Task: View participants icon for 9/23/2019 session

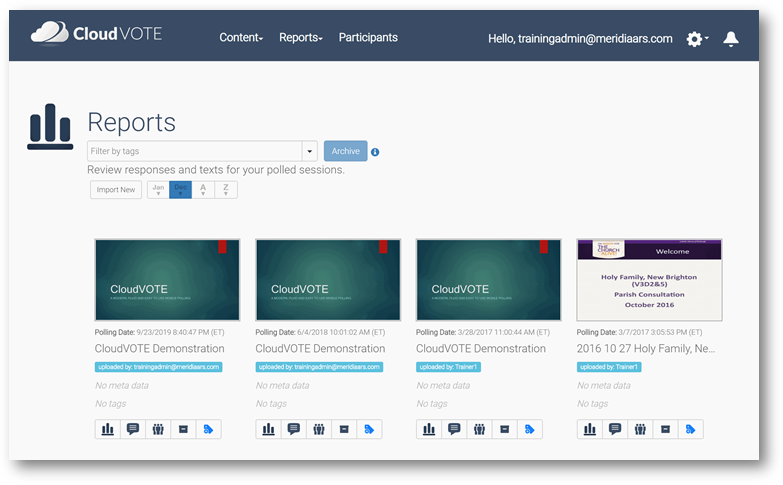Action: (158, 429)
